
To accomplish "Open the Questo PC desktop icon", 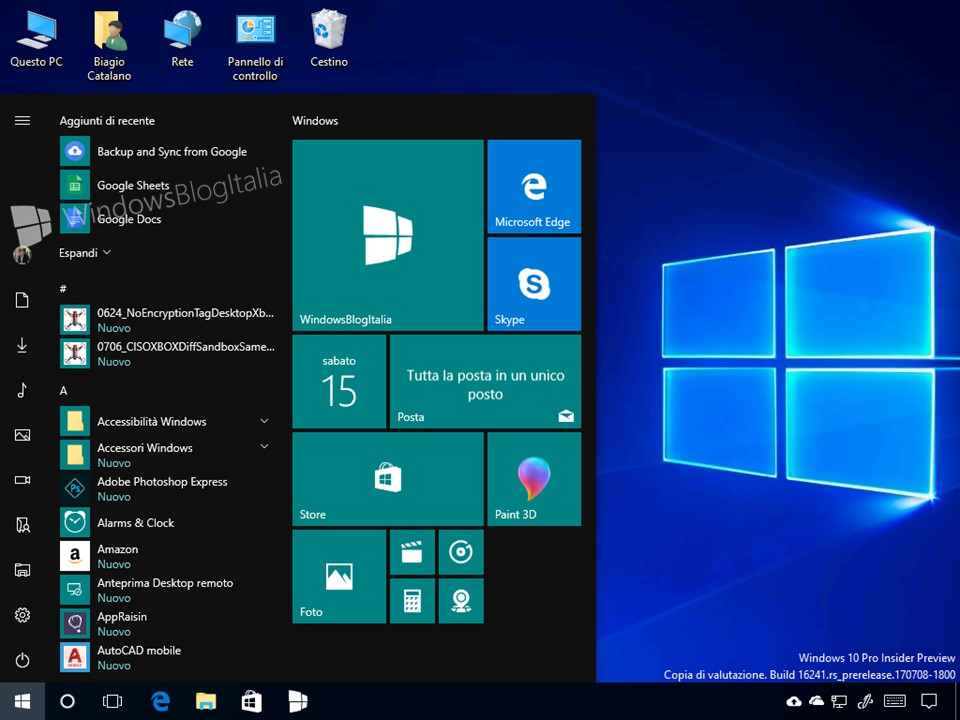I will pyautogui.click(x=36, y=40).
